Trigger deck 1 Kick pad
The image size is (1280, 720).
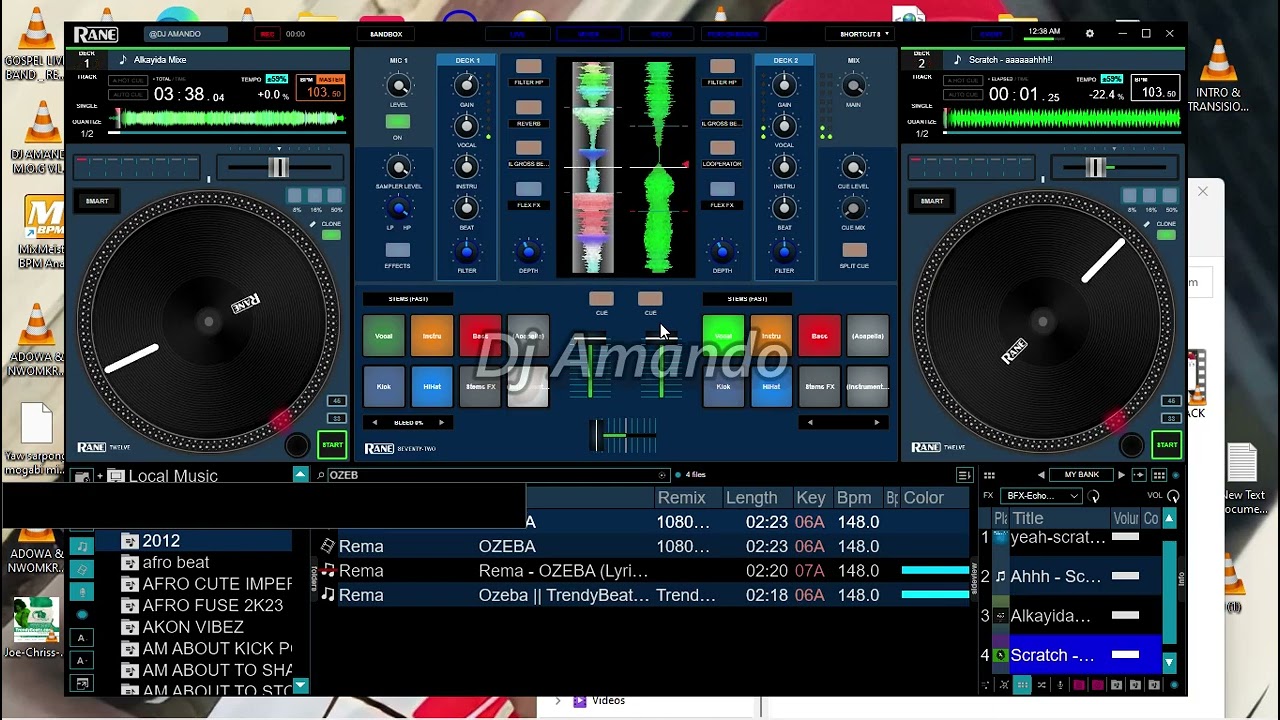383,386
